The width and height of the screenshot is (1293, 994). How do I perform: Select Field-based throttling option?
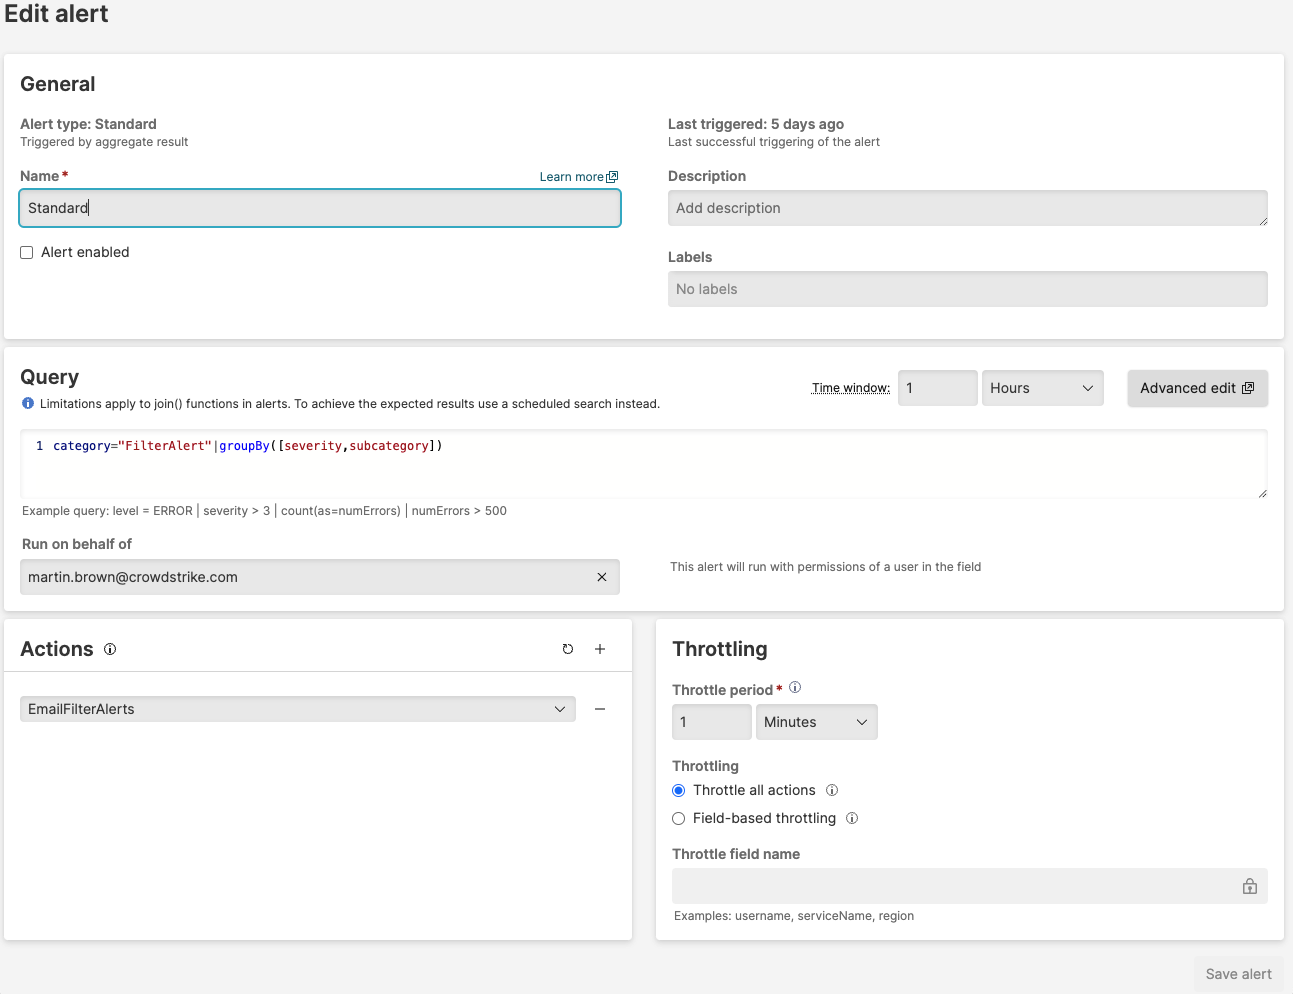pyautogui.click(x=679, y=818)
